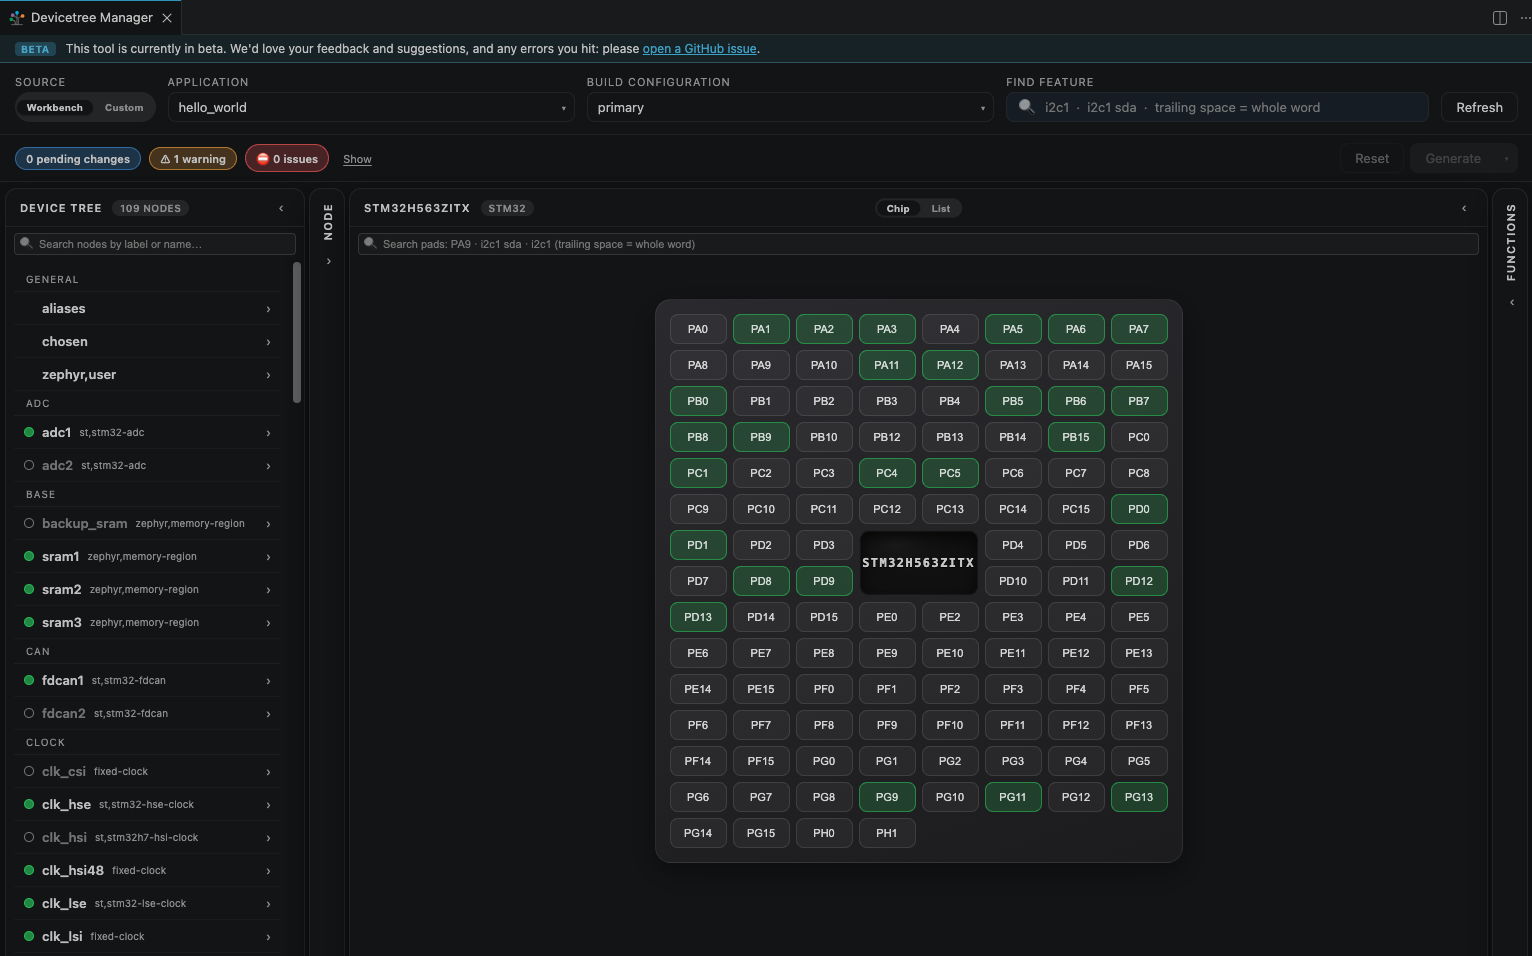1532x956 pixels.
Task: Open the Application dropdown showing hello_world
Action: pos(371,107)
